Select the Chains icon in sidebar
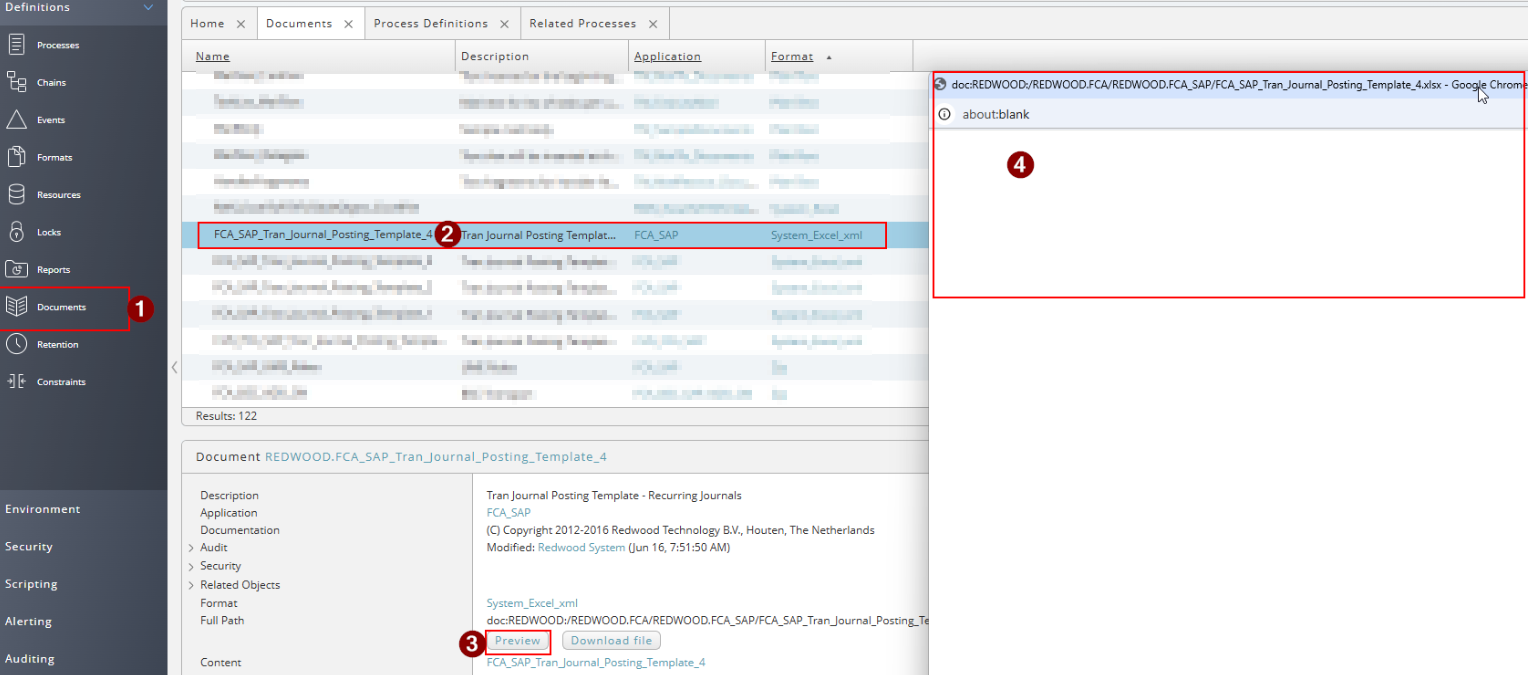The image size is (1528, 675). (x=16, y=82)
